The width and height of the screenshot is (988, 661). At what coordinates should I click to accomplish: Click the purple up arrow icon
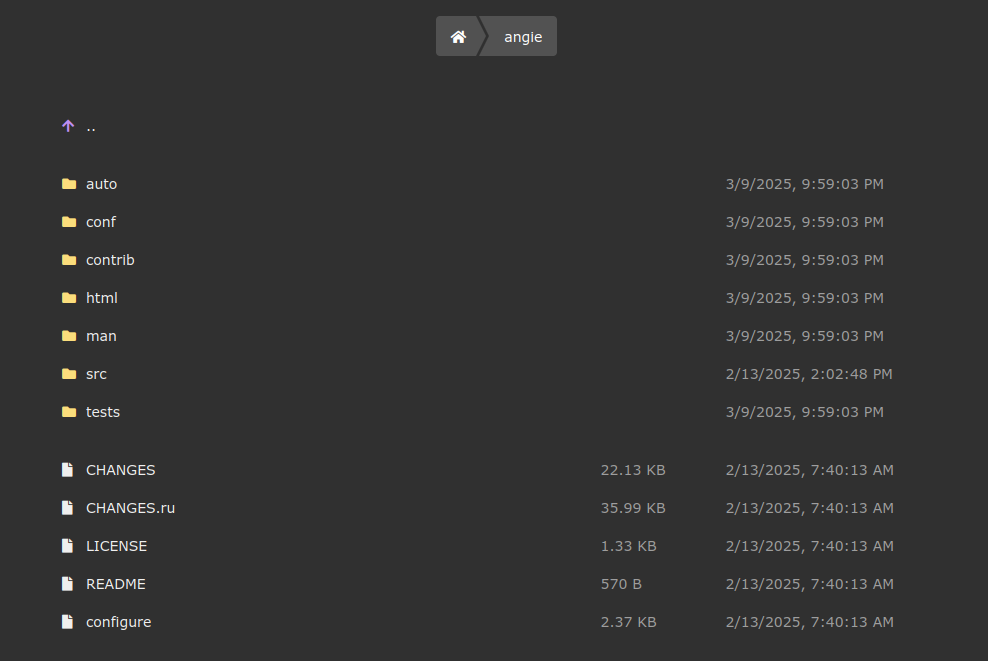point(68,126)
